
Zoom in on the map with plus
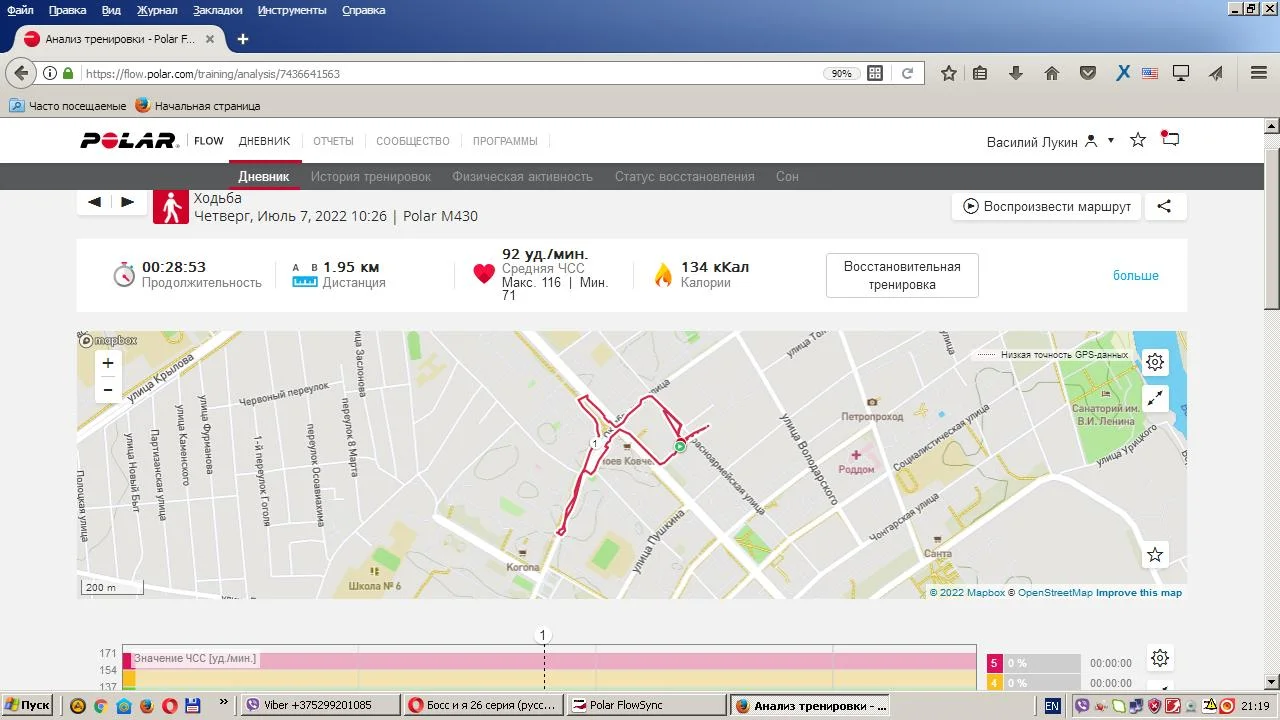click(x=108, y=363)
